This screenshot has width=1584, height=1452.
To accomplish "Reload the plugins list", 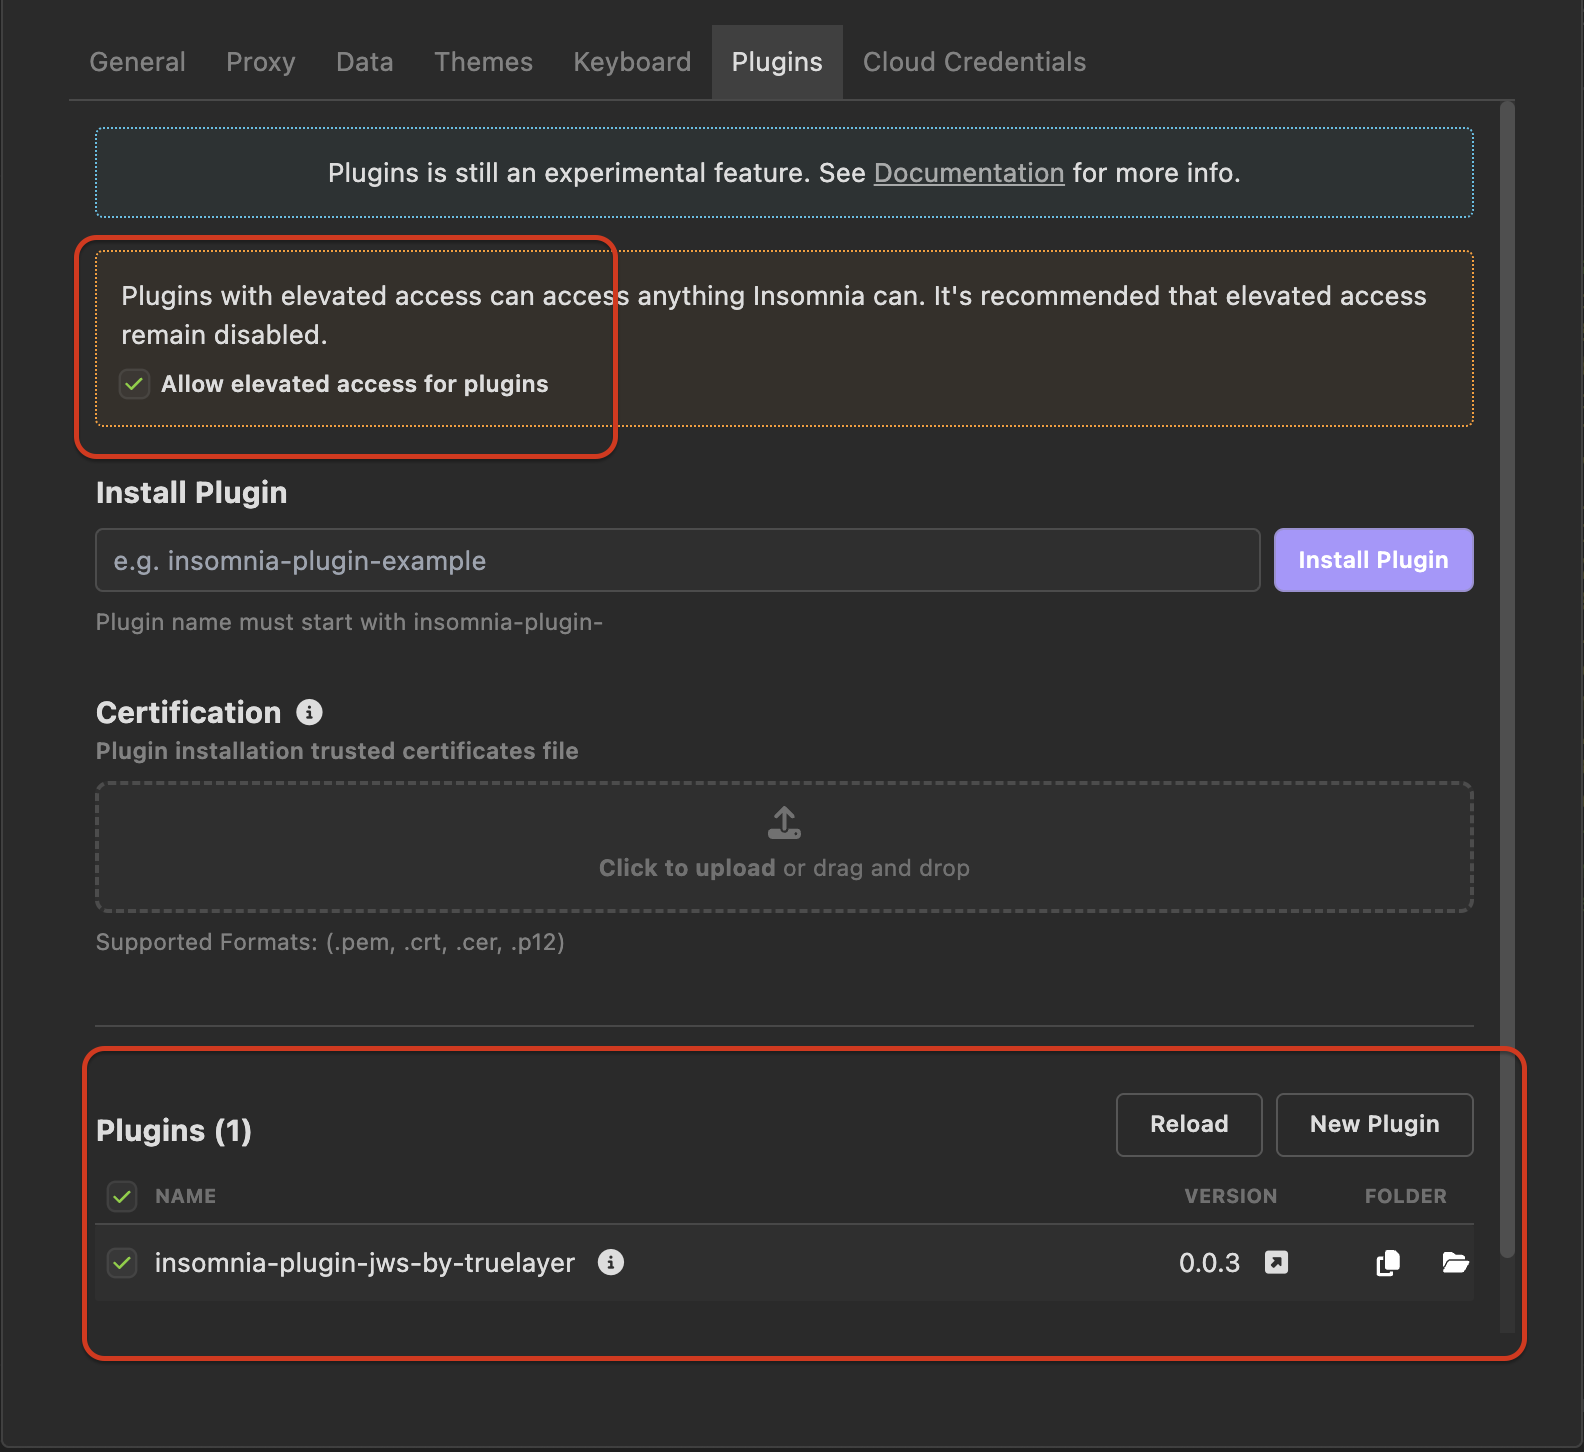I will click(1189, 1124).
